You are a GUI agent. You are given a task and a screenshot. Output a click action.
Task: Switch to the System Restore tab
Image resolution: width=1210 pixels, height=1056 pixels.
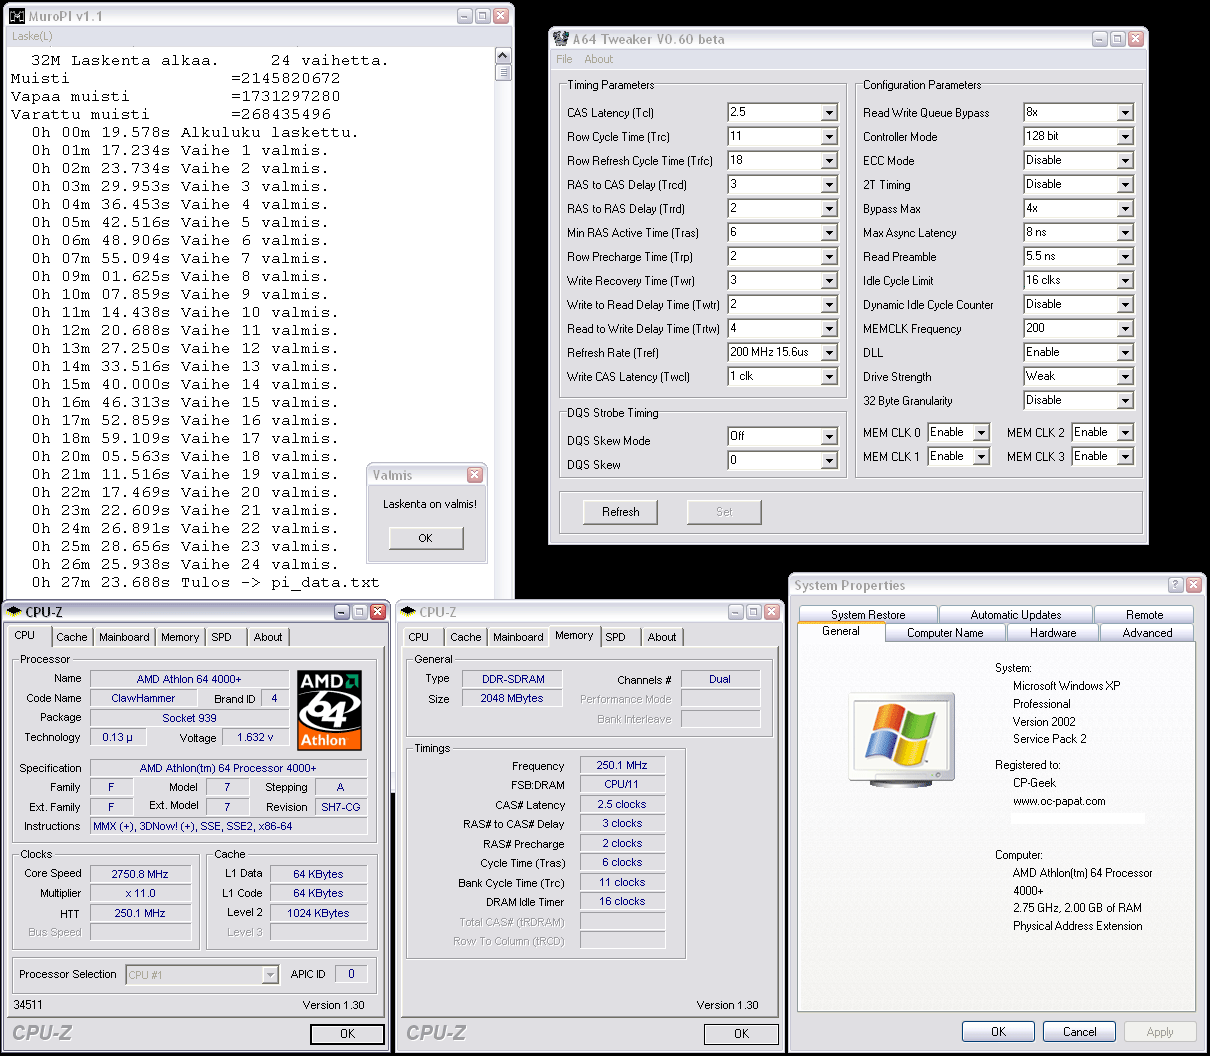[x=868, y=615]
